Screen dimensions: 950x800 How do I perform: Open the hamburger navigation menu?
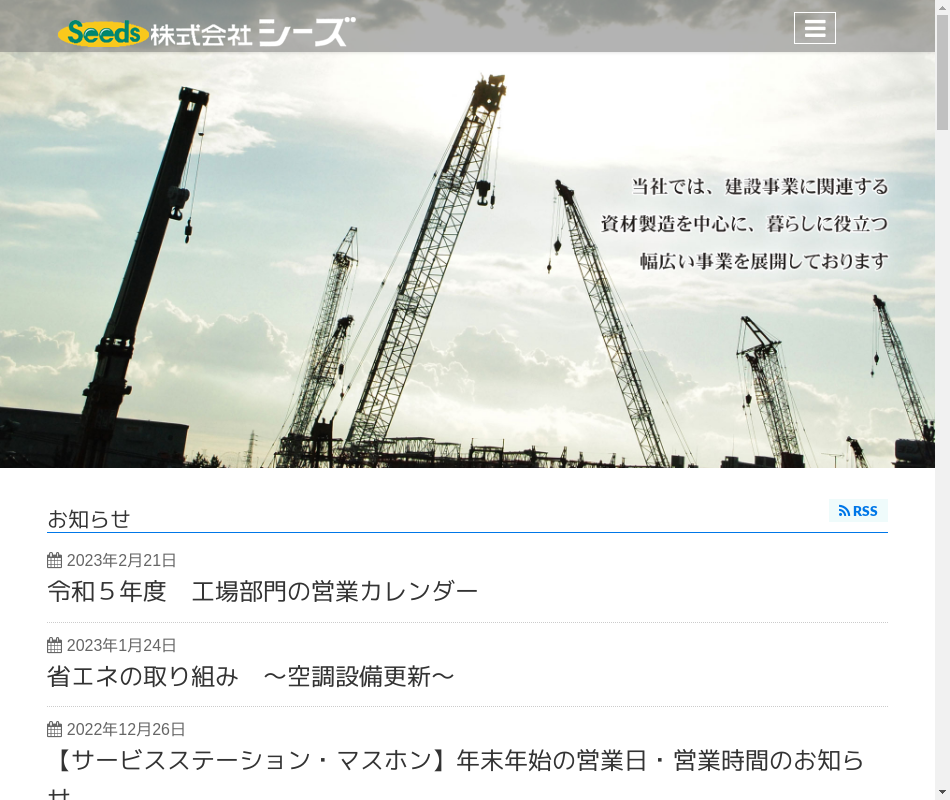(814, 28)
